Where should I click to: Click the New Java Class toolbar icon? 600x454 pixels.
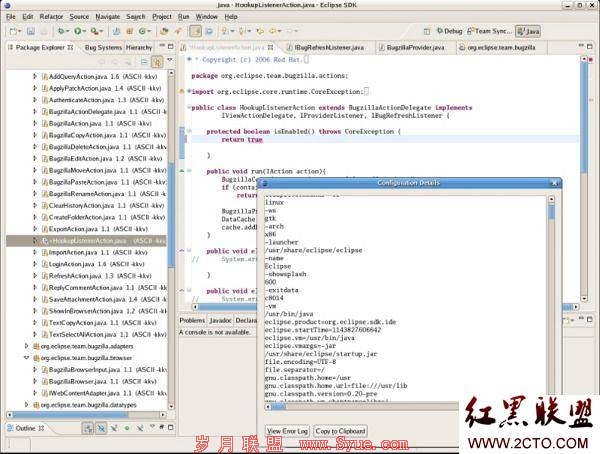(142, 31)
